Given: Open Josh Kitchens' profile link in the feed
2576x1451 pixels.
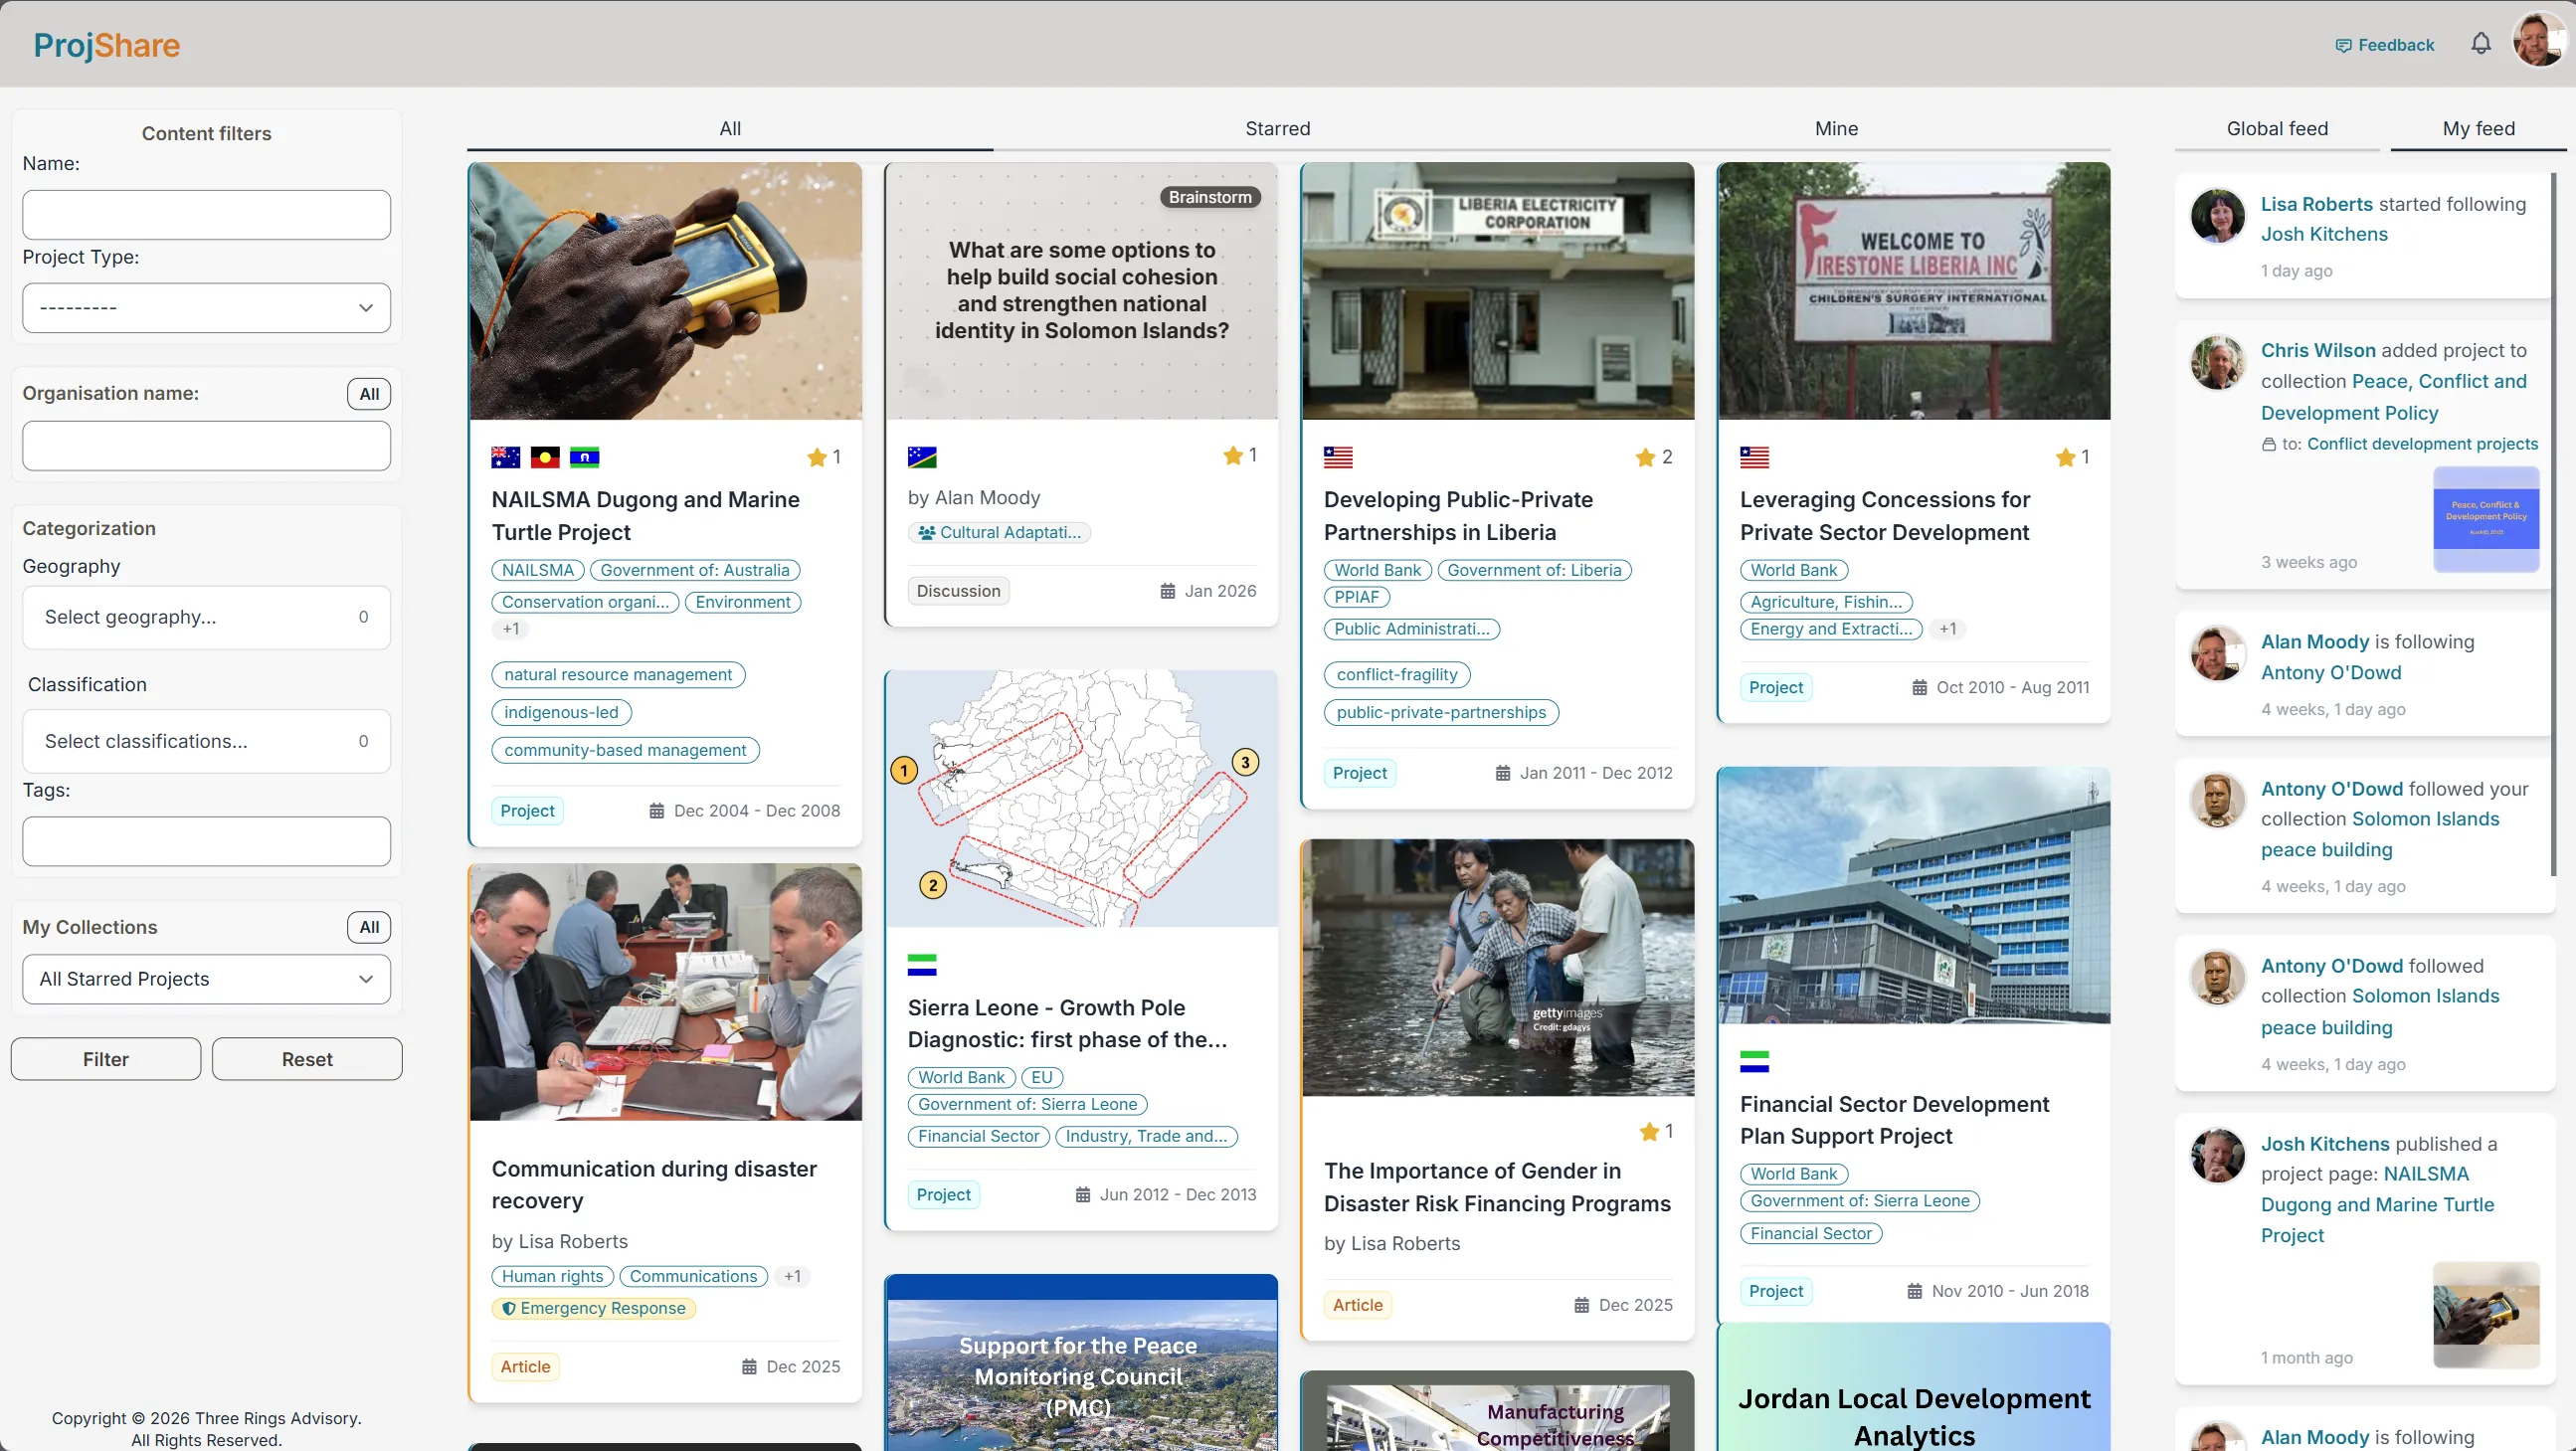Looking at the screenshot, I should [2324, 233].
